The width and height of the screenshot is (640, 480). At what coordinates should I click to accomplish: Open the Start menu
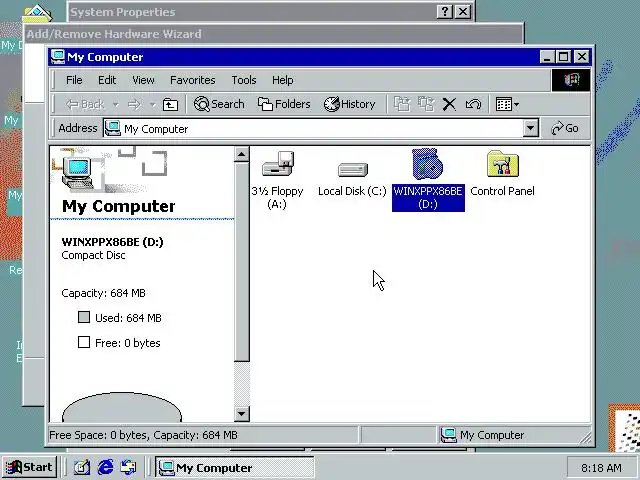coord(29,467)
